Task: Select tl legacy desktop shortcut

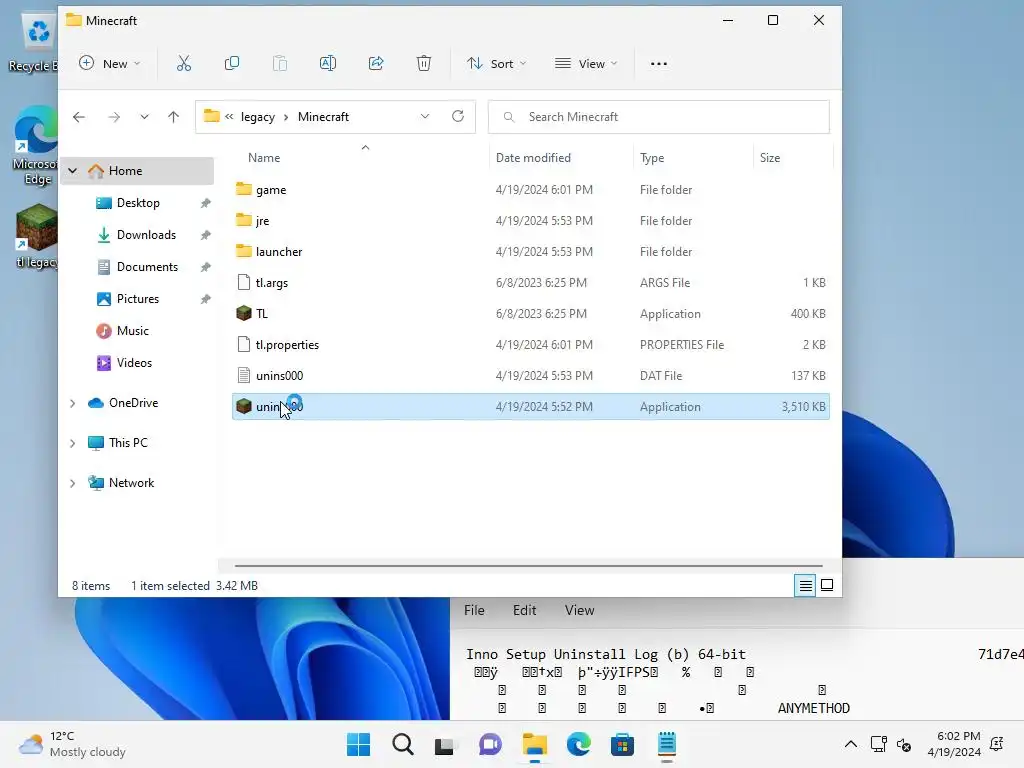Action: [37, 236]
